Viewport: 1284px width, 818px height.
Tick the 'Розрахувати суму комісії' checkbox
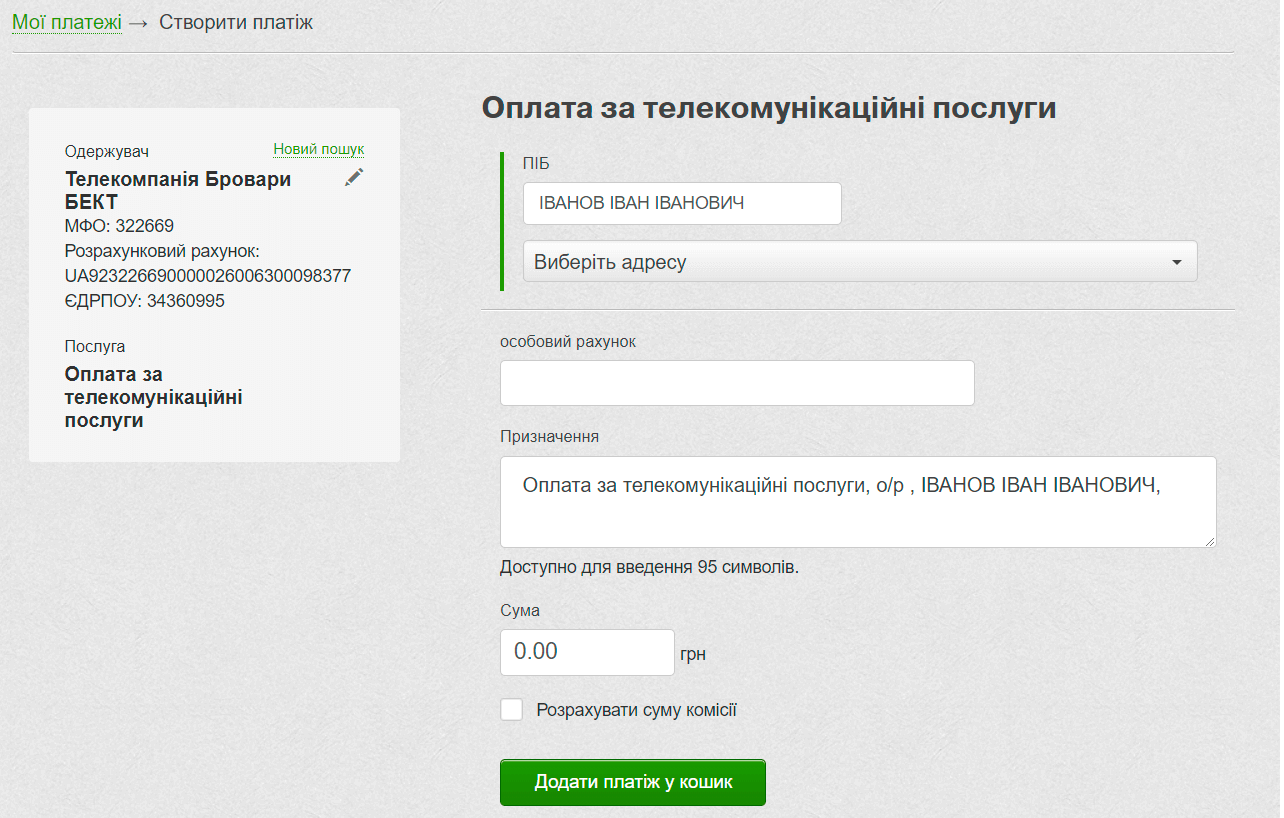click(511, 710)
